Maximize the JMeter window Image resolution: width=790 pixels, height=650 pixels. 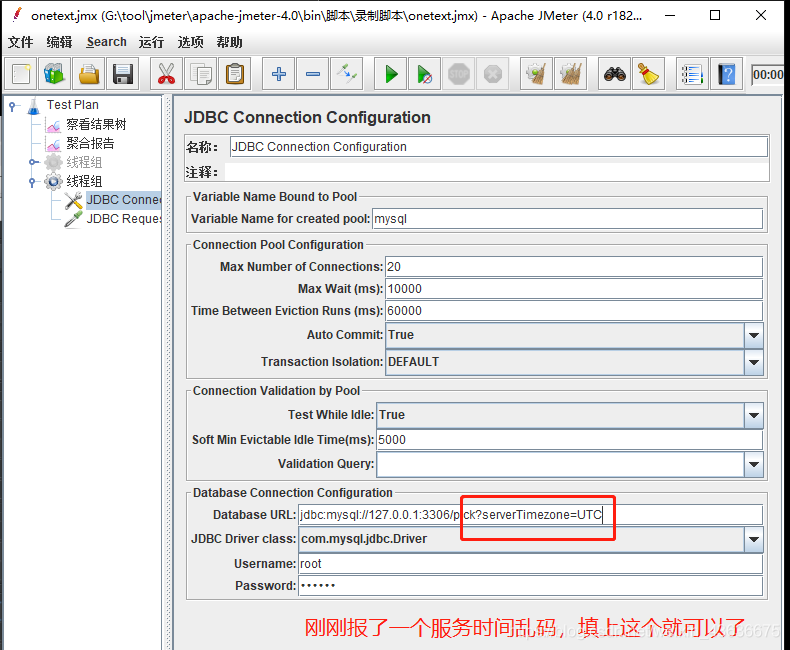(714, 16)
